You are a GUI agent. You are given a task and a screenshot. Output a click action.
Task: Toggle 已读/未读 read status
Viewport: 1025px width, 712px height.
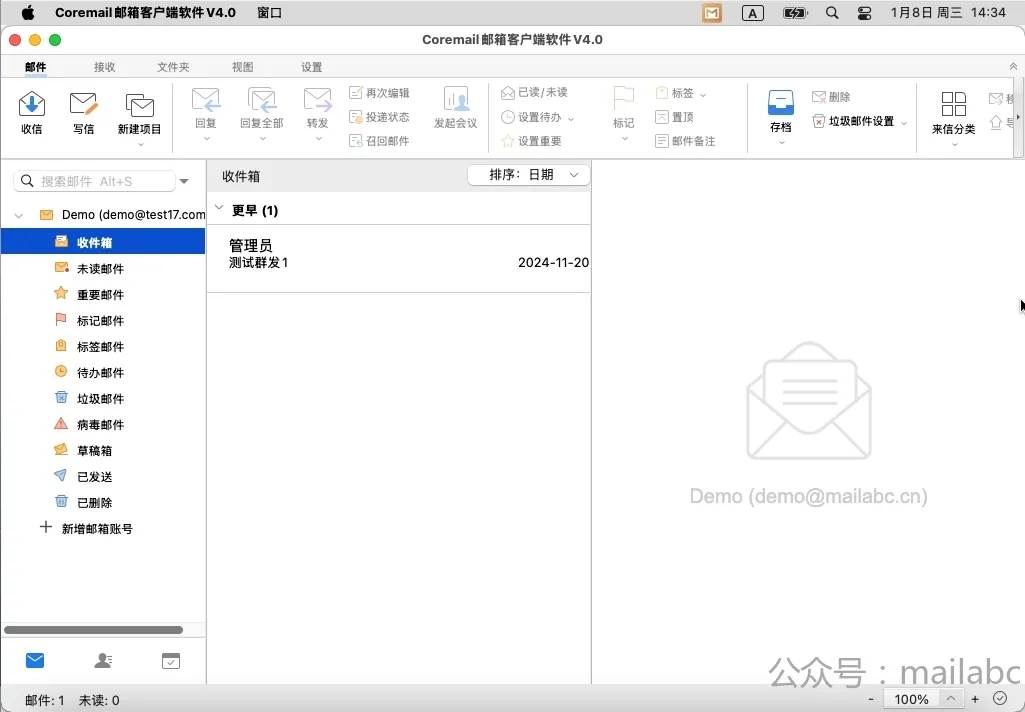tap(534, 93)
